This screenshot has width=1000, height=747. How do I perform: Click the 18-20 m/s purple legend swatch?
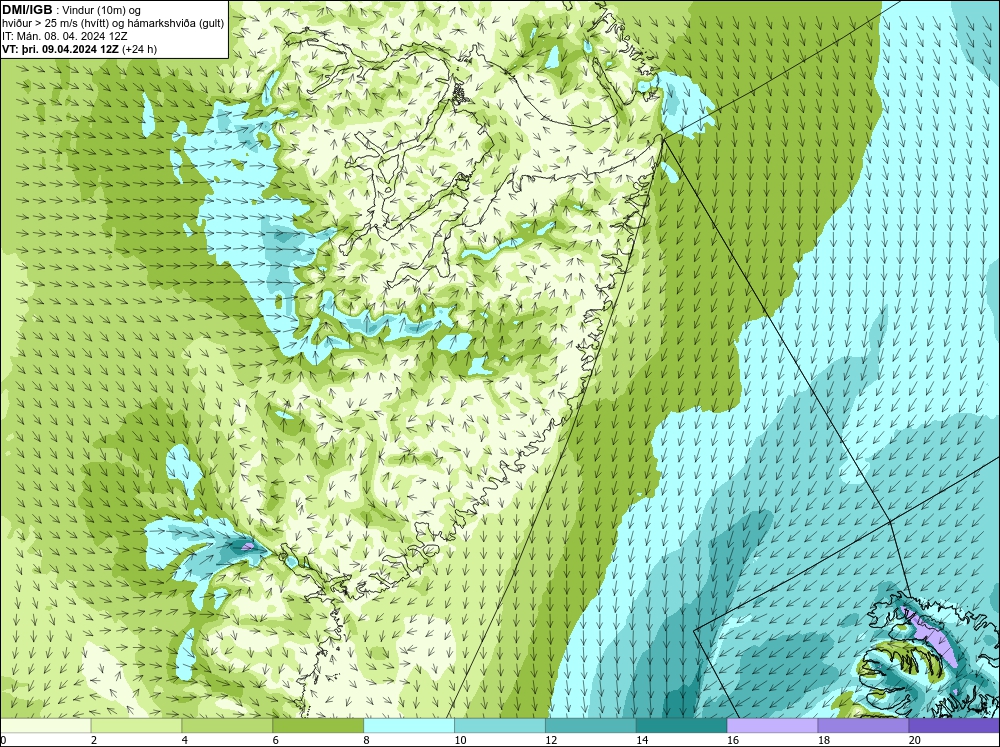(864, 725)
